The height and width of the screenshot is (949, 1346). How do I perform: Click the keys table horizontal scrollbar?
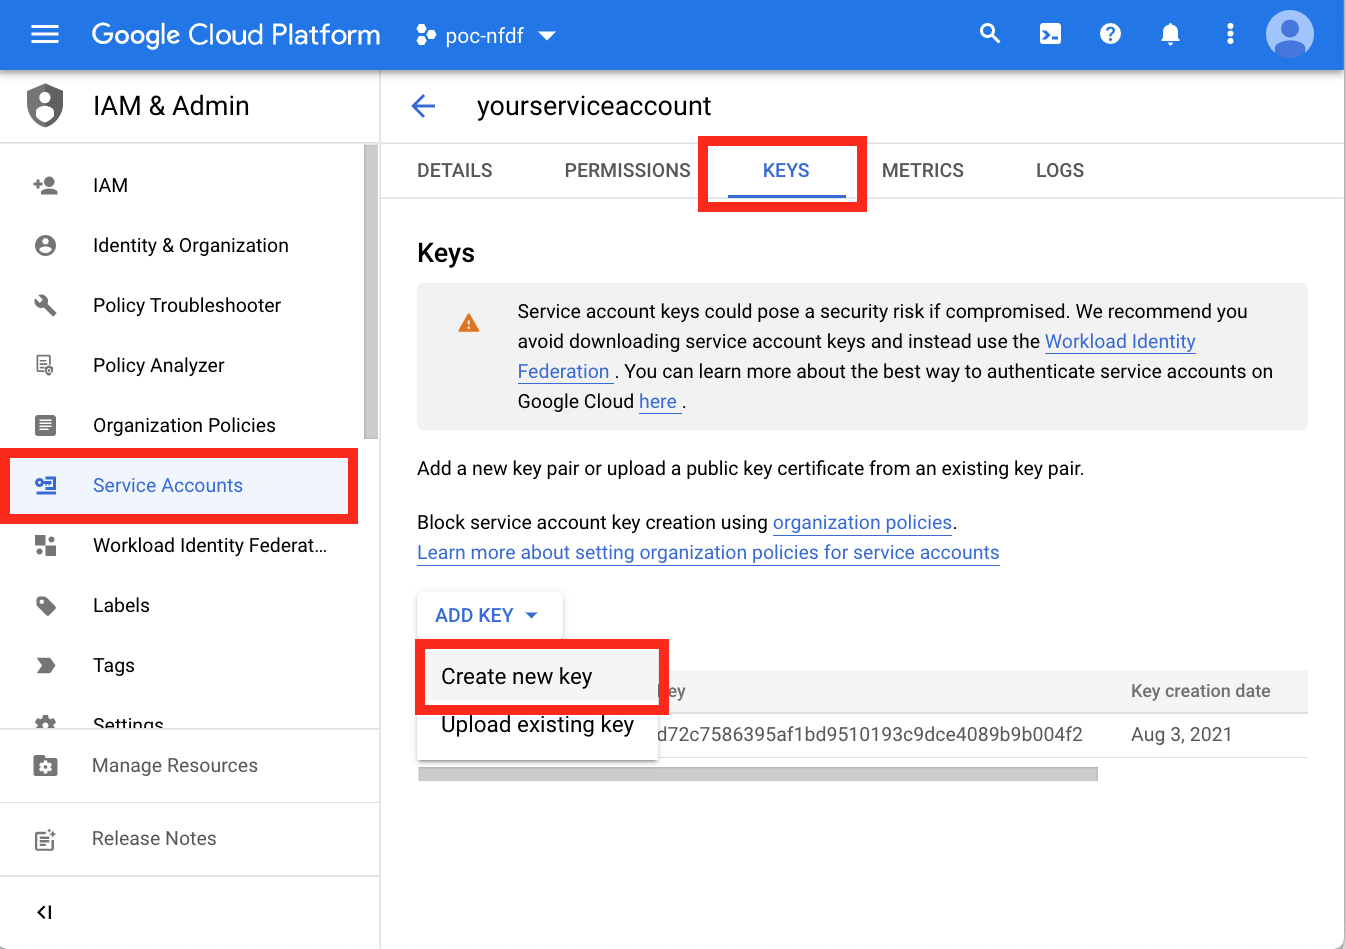pyautogui.click(x=758, y=774)
